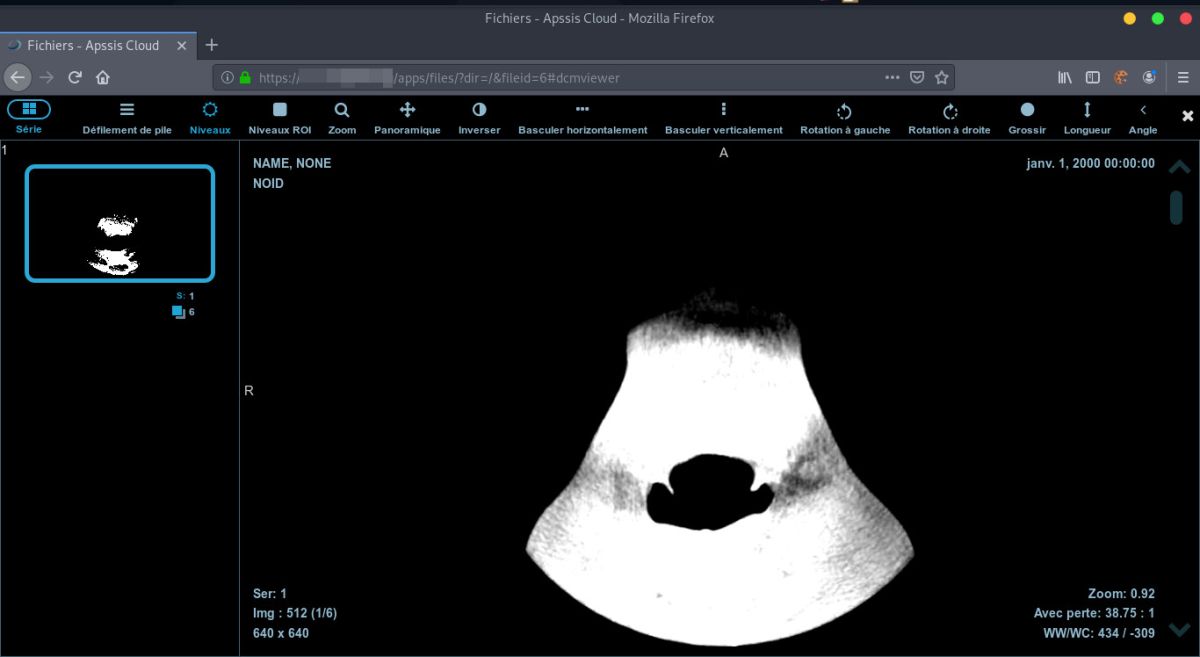Toggle Inverser image colors
The height and width of the screenshot is (657, 1200).
click(479, 117)
